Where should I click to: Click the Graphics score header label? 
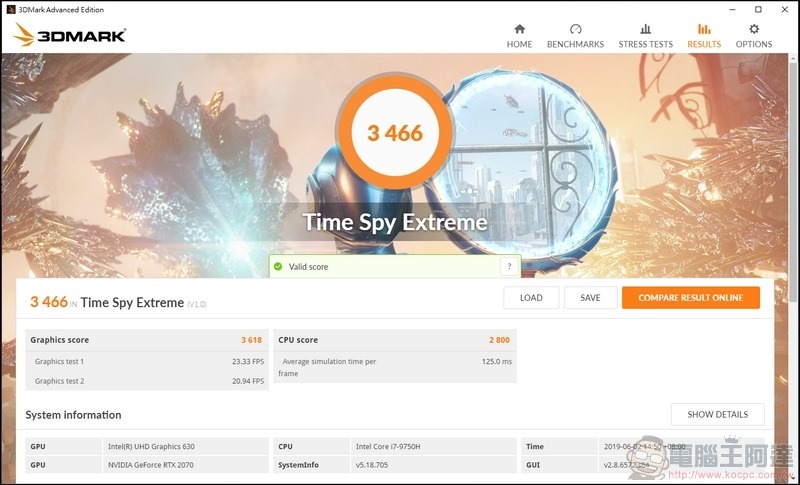[60, 340]
